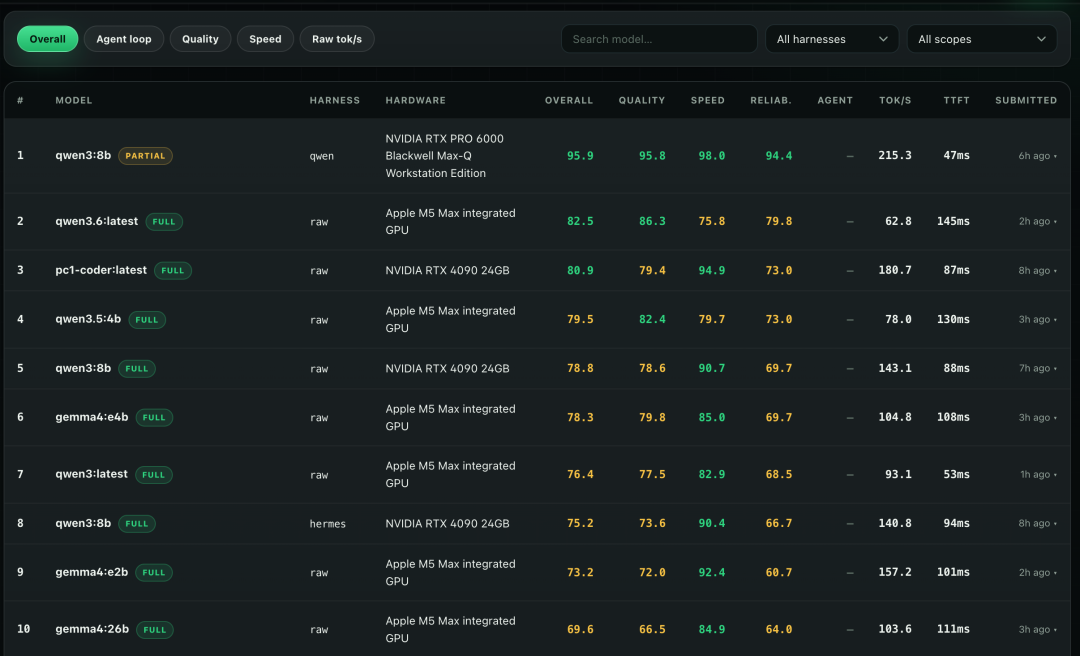This screenshot has width=1080, height=656.
Task: Click reliability score 60.7
Action: [x=779, y=572]
